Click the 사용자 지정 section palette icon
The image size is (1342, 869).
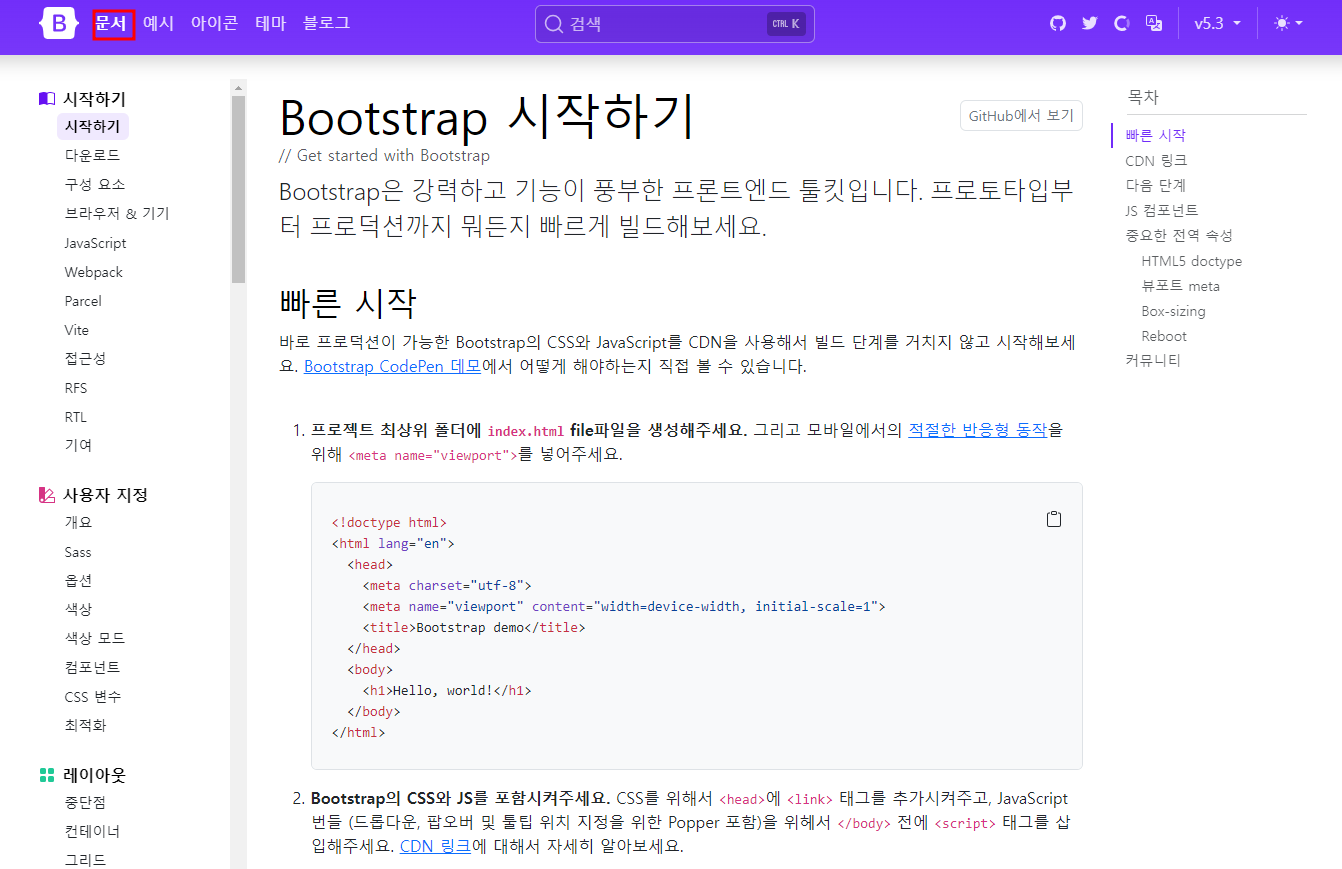pos(47,495)
